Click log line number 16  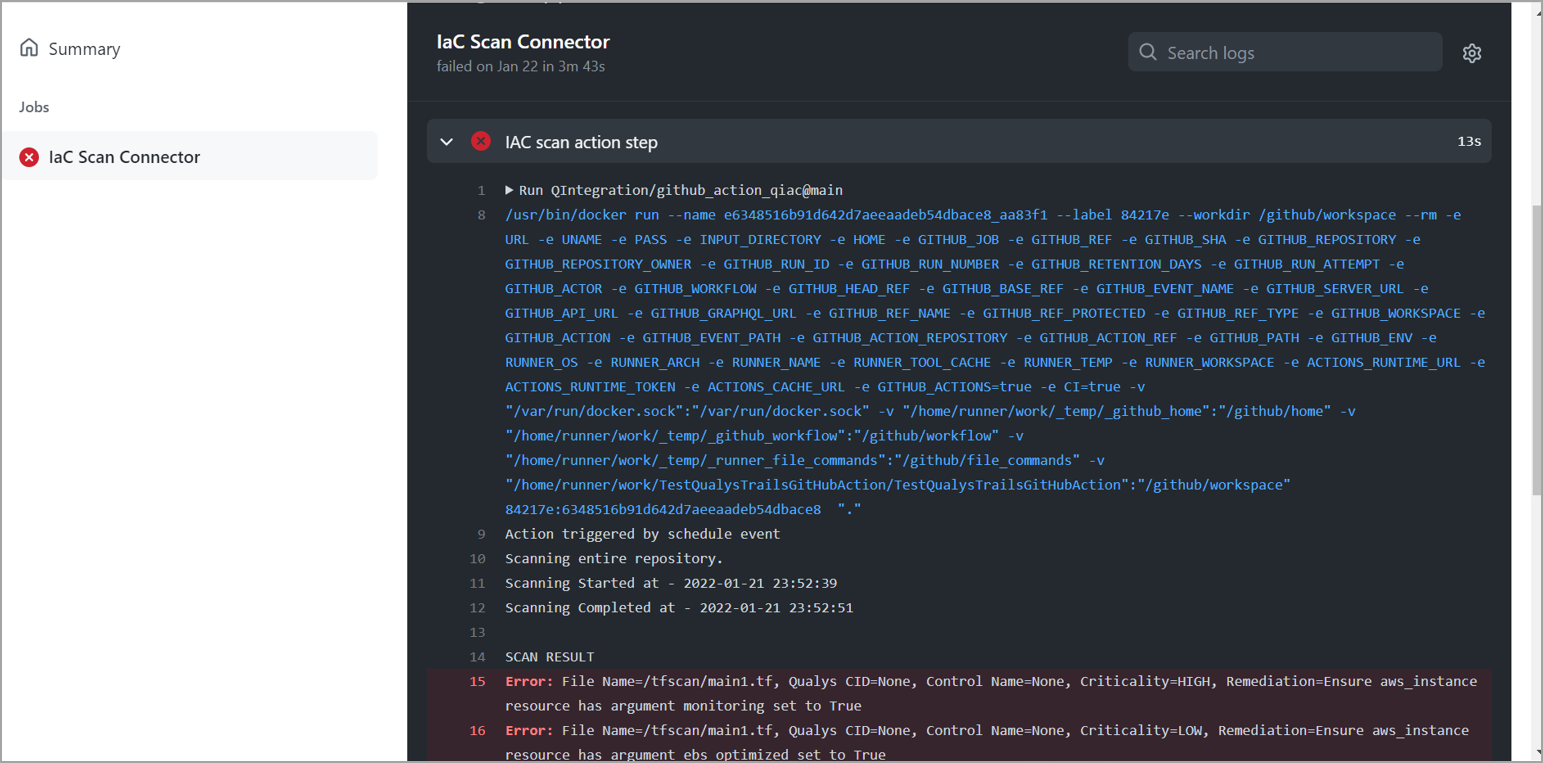click(x=477, y=730)
